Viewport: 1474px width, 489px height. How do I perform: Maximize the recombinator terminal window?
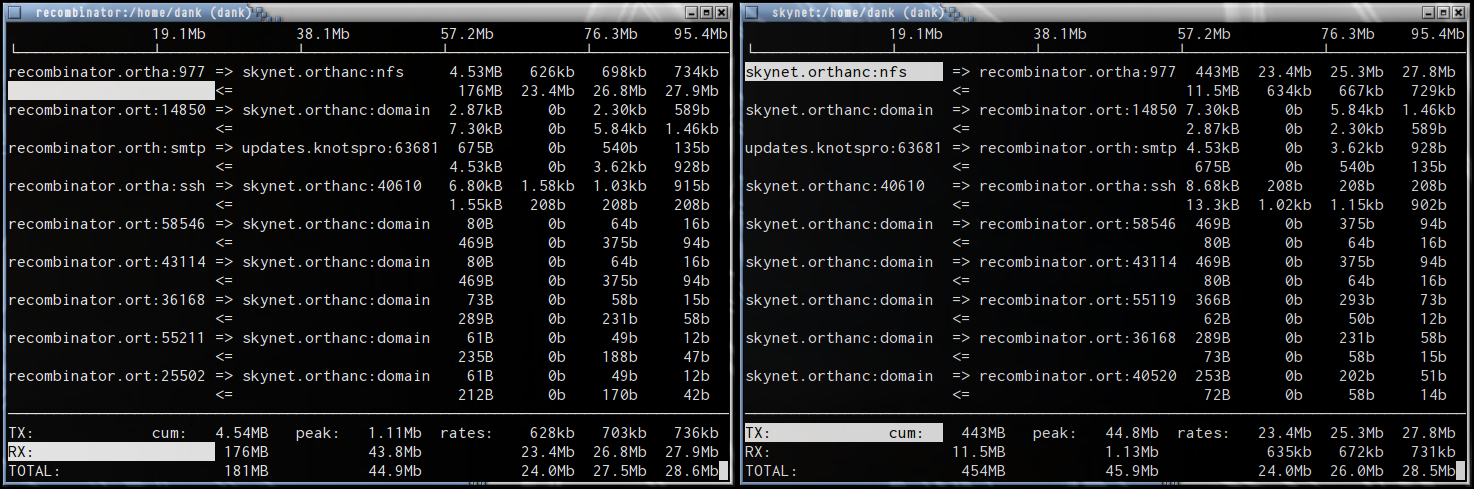(706, 12)
